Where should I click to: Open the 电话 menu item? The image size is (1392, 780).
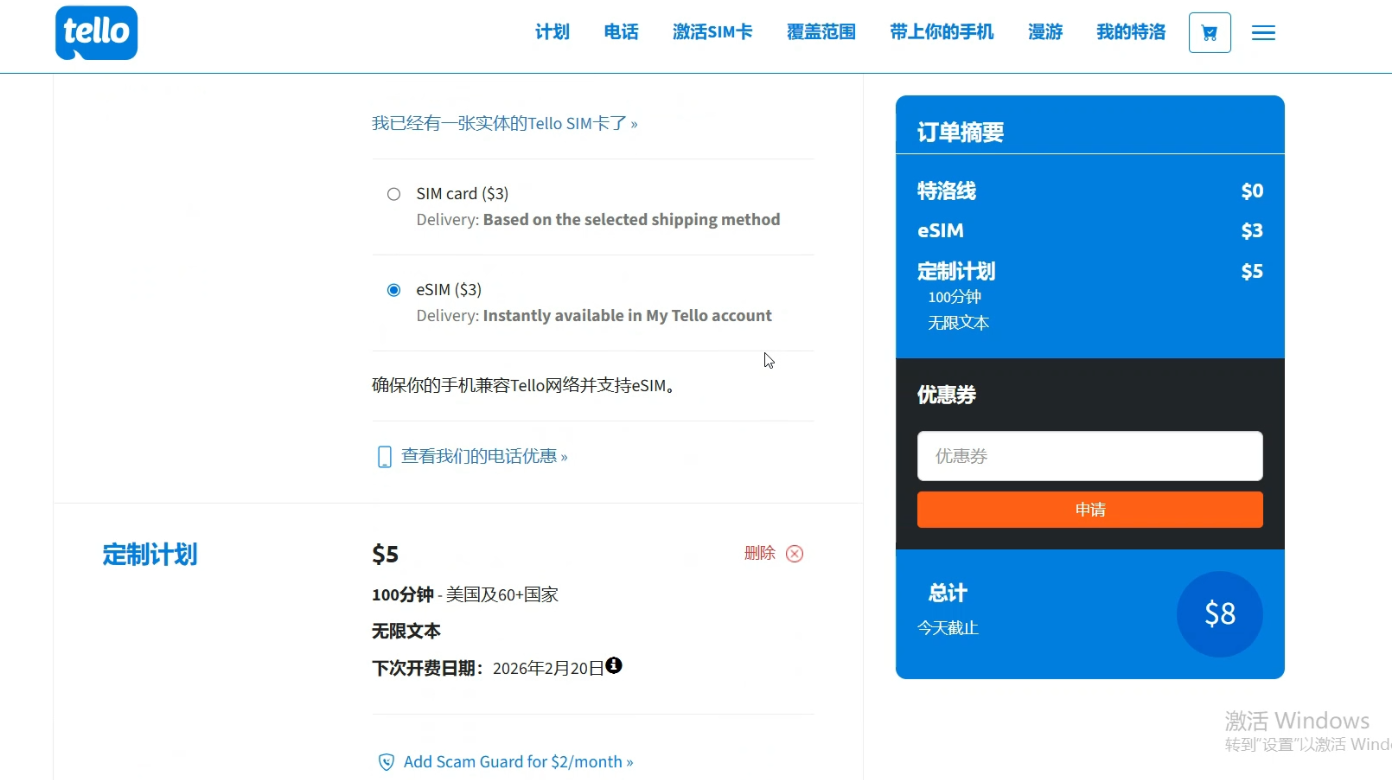tap(621, 32)
